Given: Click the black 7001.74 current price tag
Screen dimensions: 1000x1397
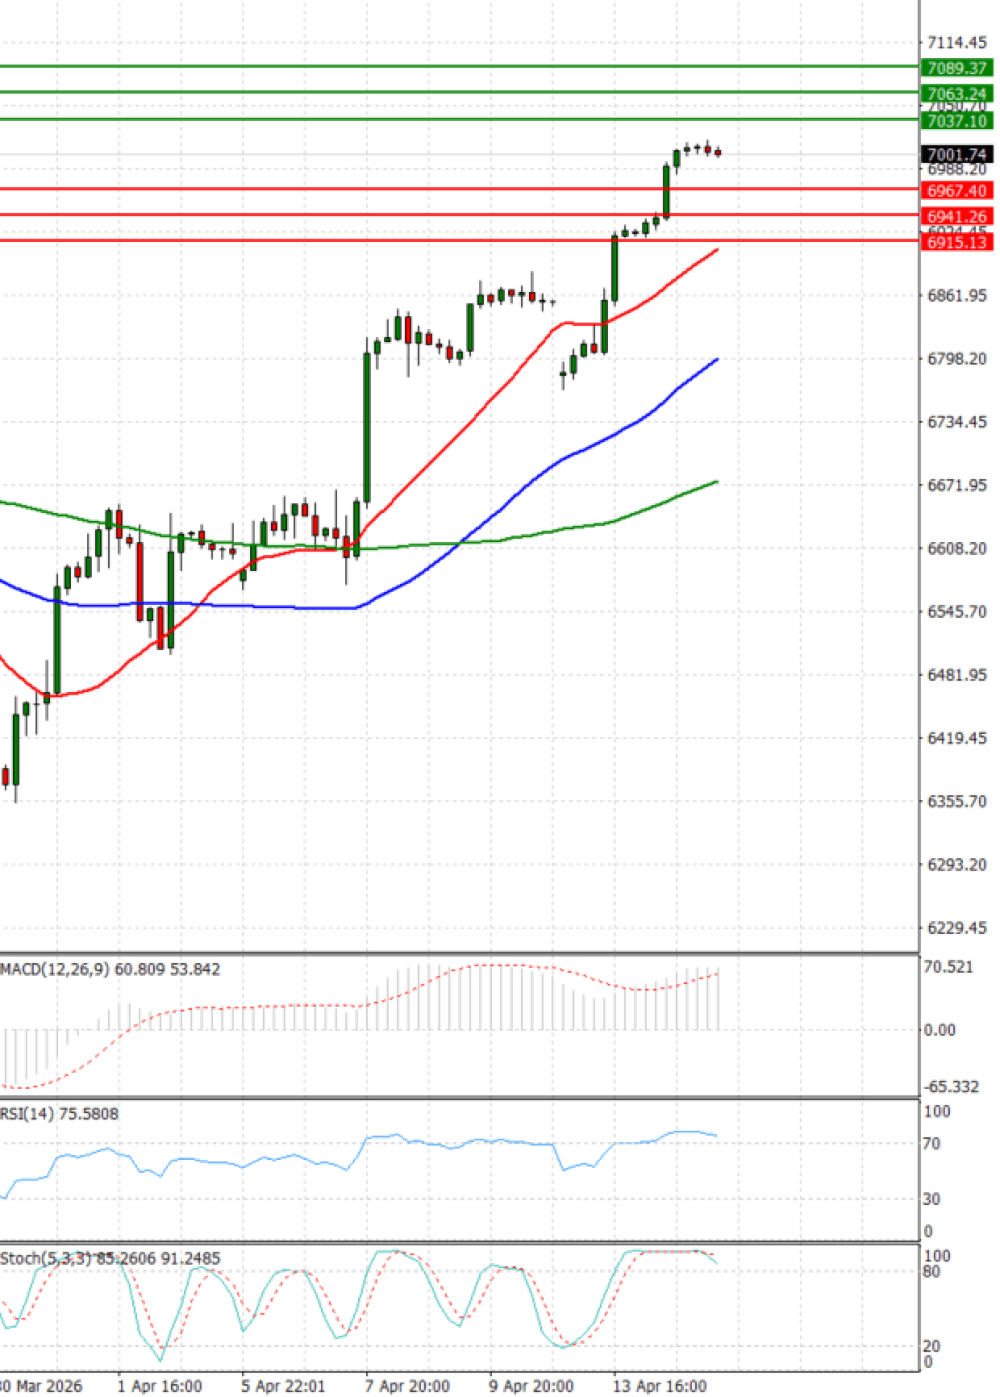Looking at the screenshot, I should [956, 154].
